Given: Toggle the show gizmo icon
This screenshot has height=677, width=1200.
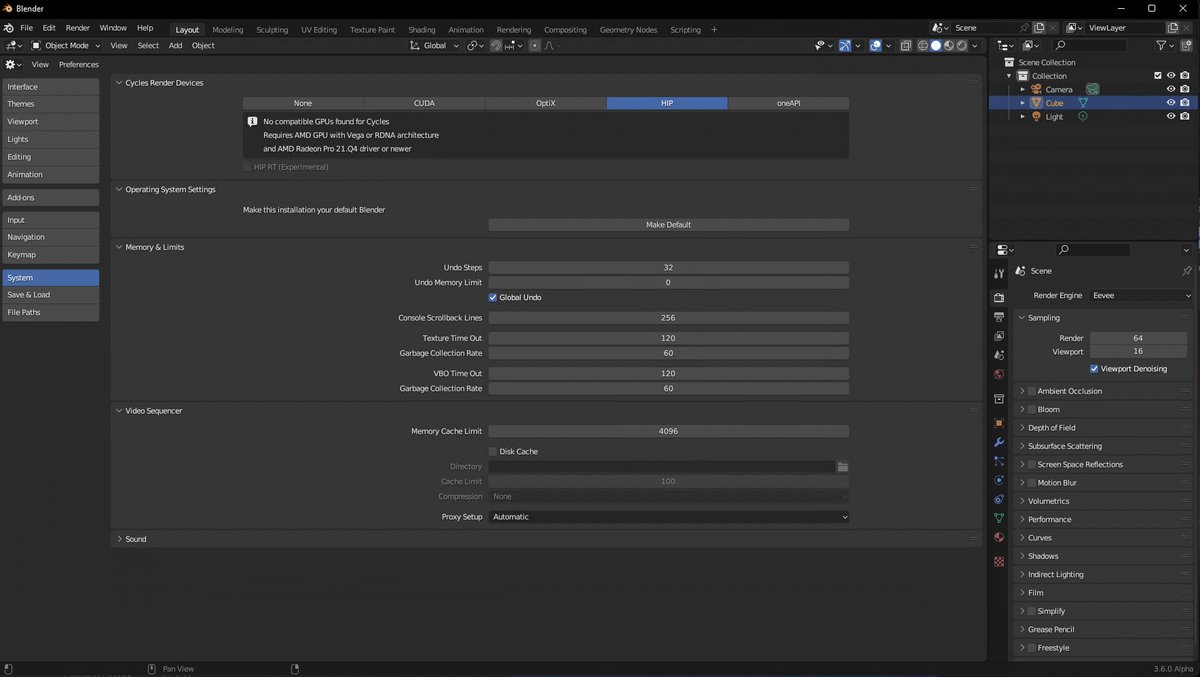Looking at the screenshot, I should click(845, 46).
